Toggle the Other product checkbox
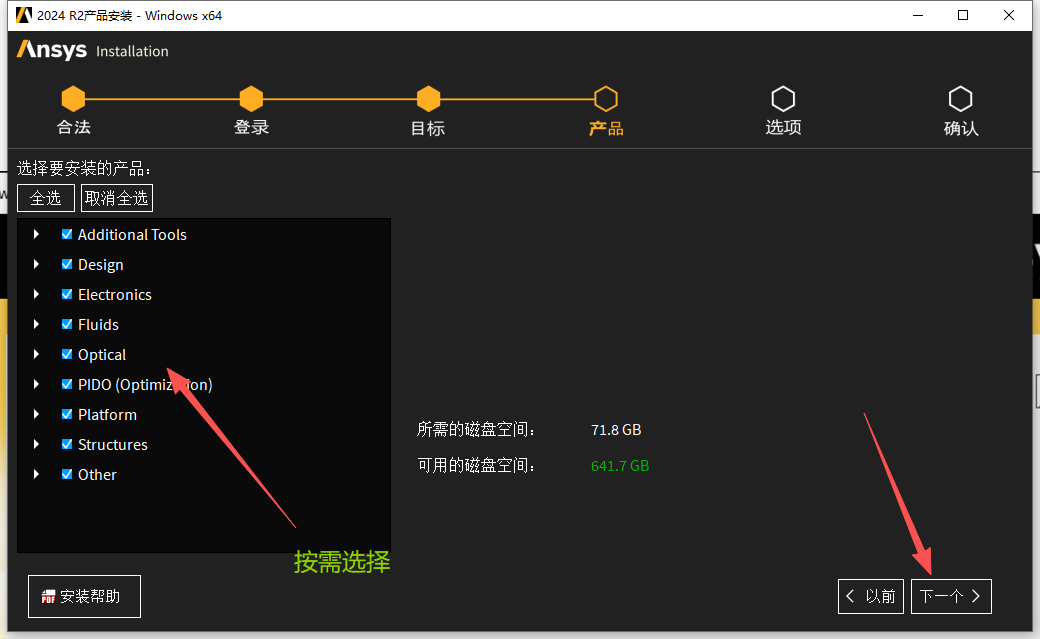This screenshot has height=639, width=1040. click(x=66, y=474)
